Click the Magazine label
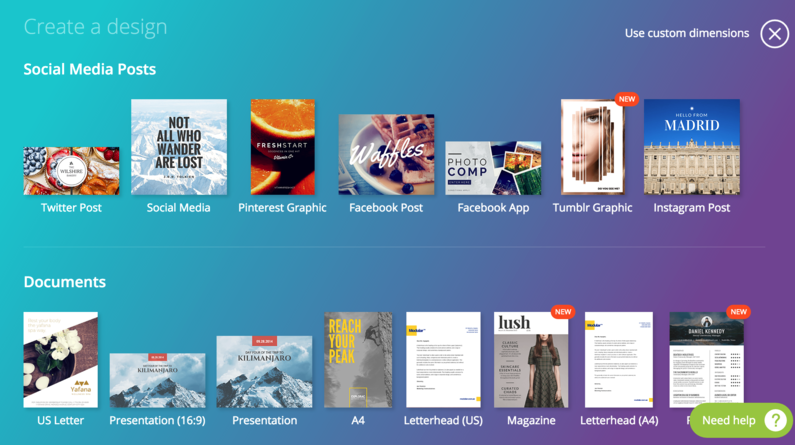This screenshot has height=445, width=795. click(531, 421)
